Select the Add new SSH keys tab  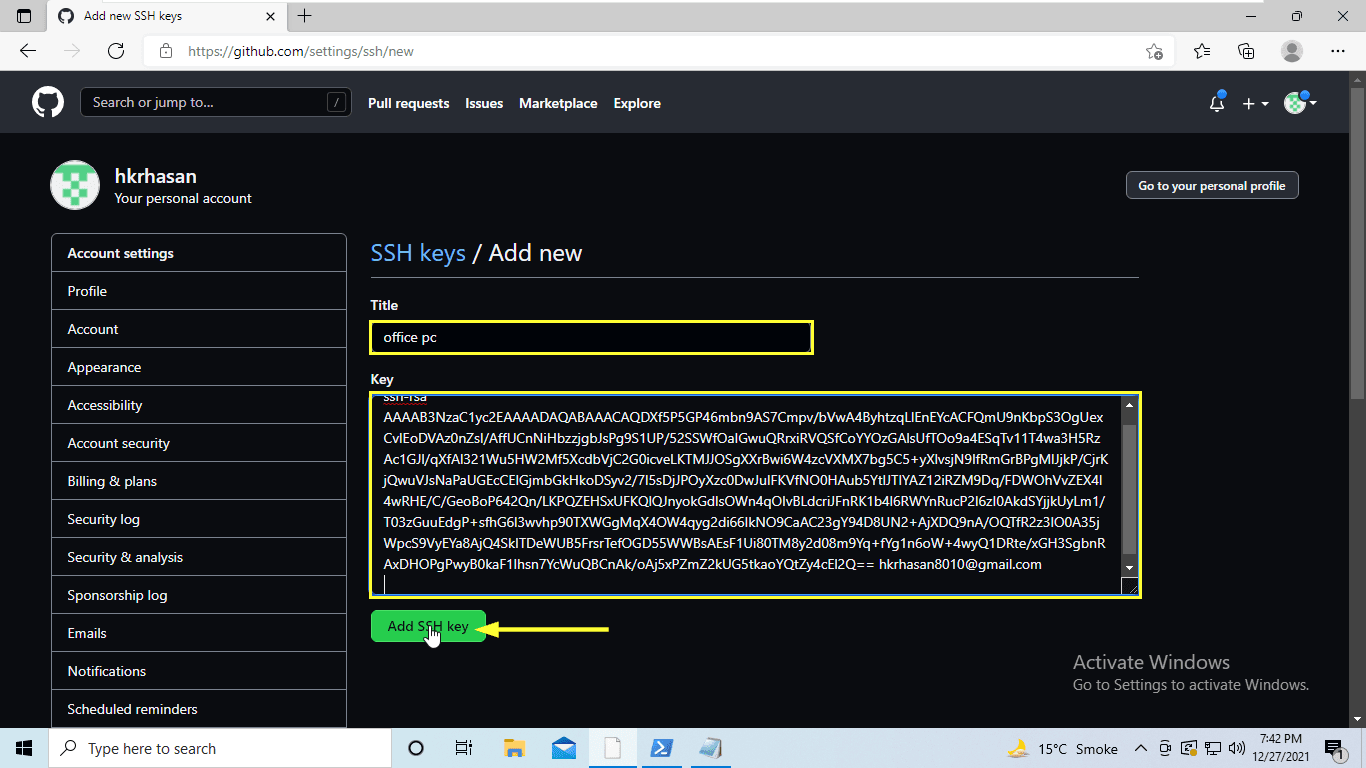click(x=165, y=16)
